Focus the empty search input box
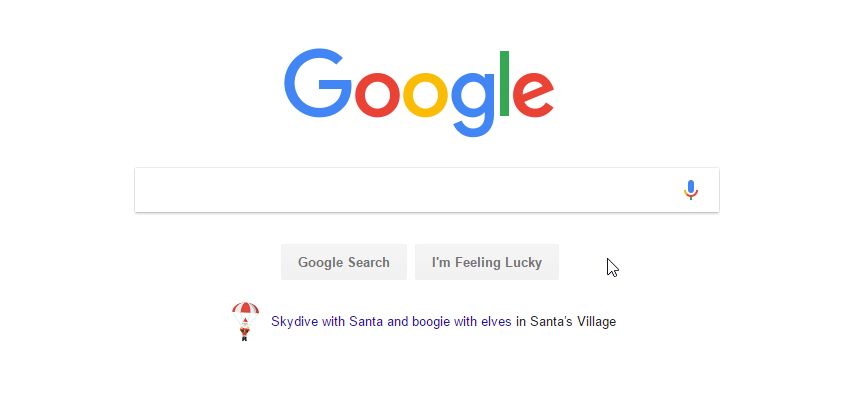 point(400,190)
